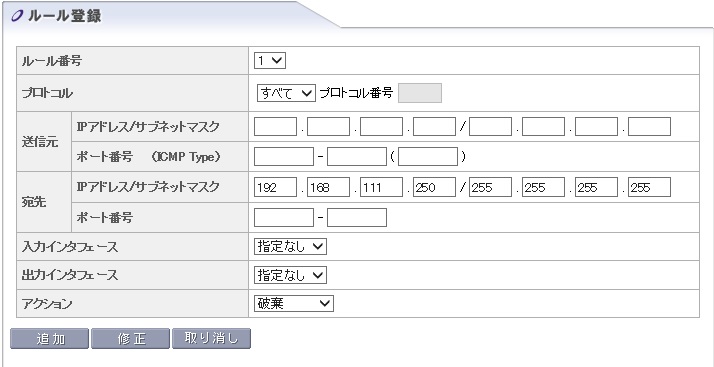Expand the アクション 破棄 dropdown

[293, 303]
